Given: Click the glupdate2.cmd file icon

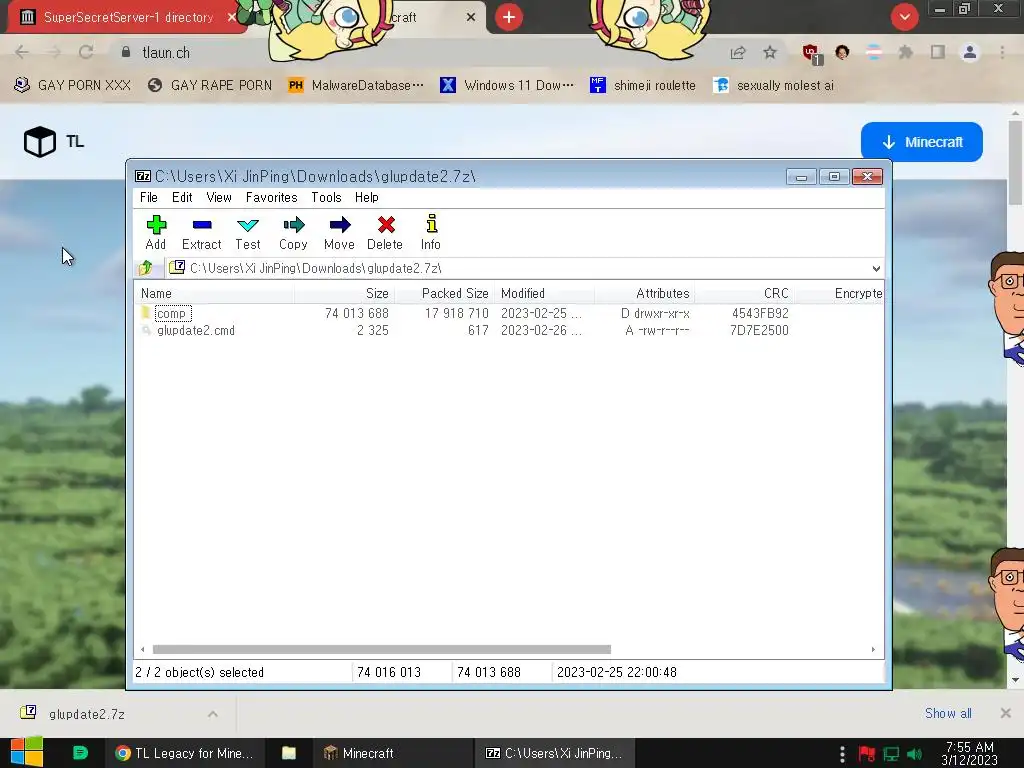Looking at the screenshot, I should click(146, 330).
